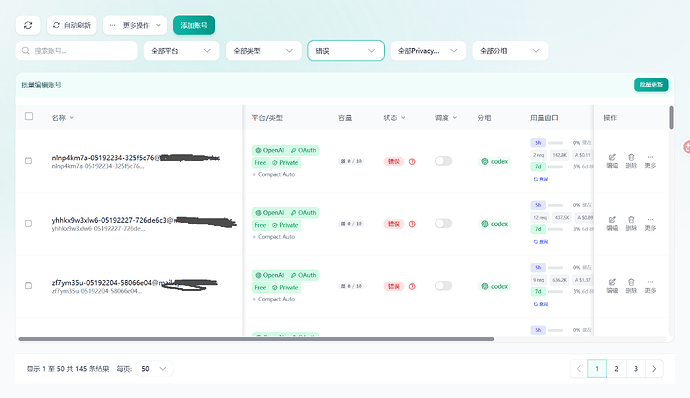Click the refresh icon button

pyautogui.click(x=28, y=25)
